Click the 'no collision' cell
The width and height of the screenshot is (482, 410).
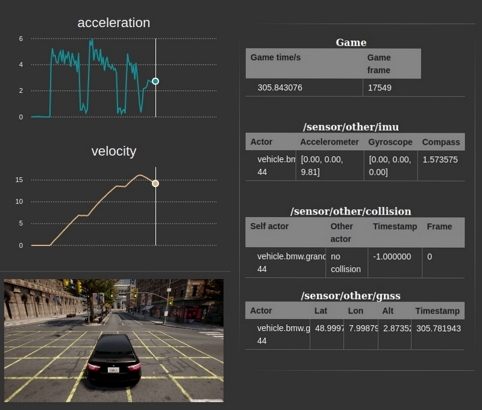[x=346, y=263]
